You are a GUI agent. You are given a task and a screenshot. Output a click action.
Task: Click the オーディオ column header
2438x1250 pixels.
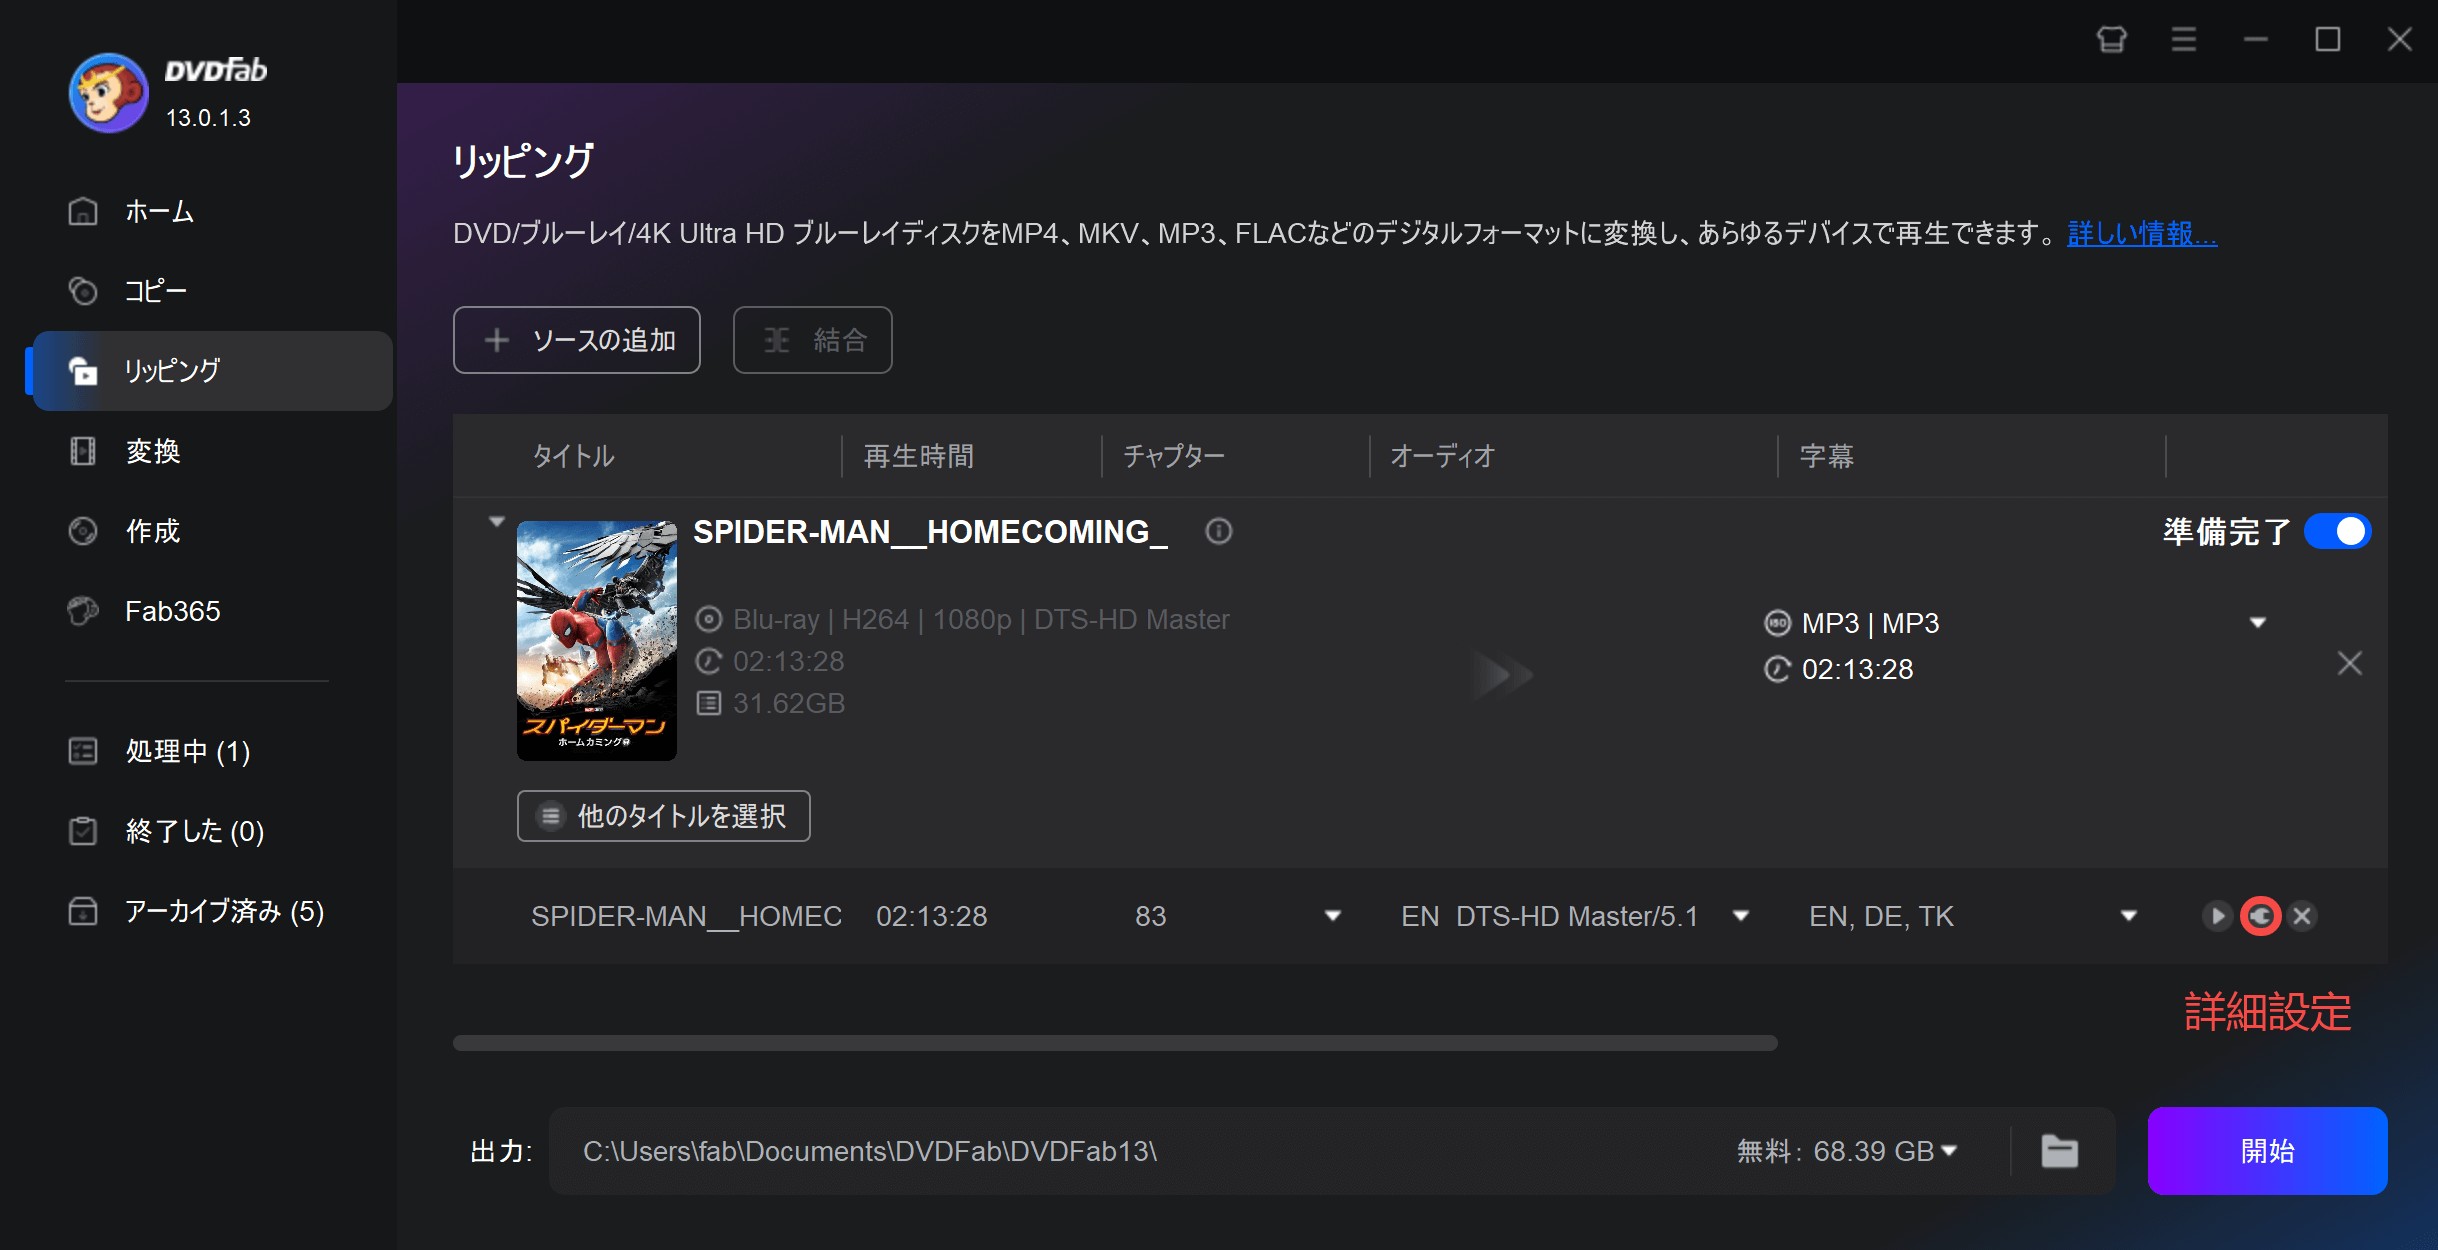(1442, 456)
